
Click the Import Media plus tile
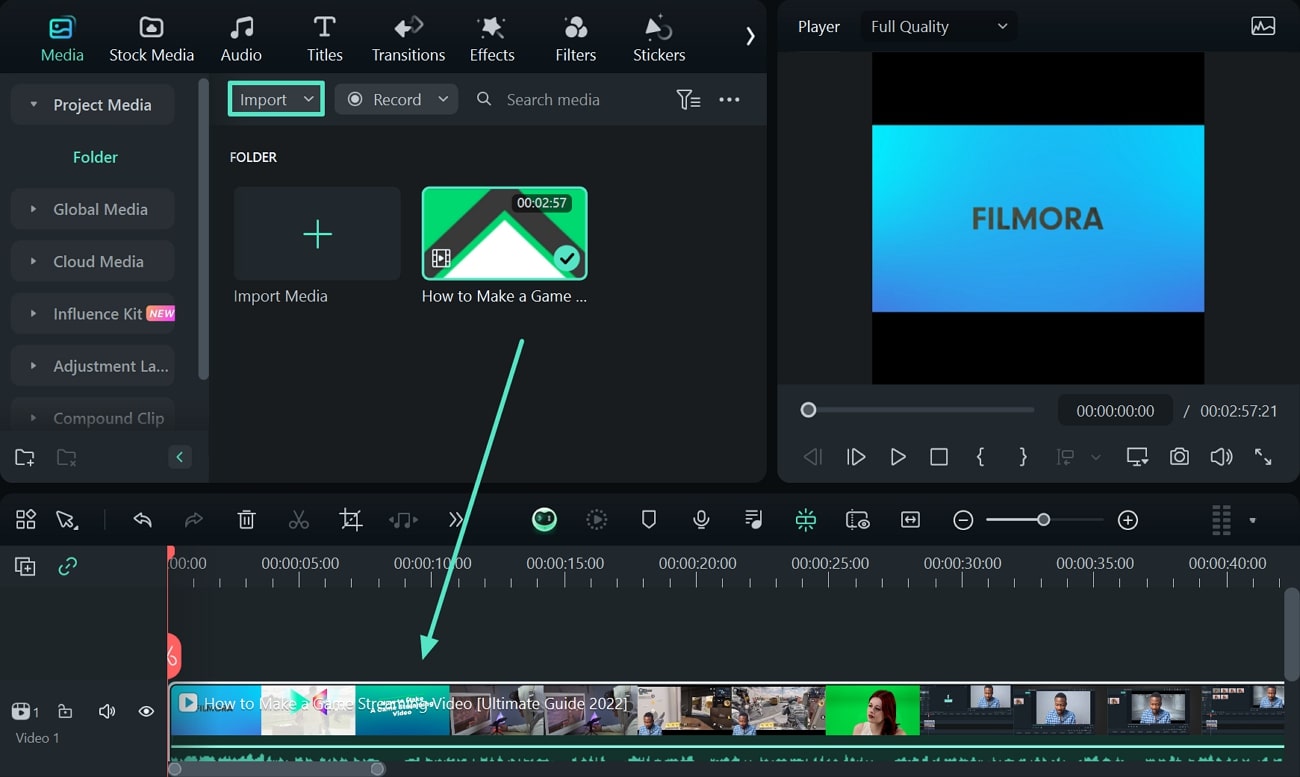317,234
